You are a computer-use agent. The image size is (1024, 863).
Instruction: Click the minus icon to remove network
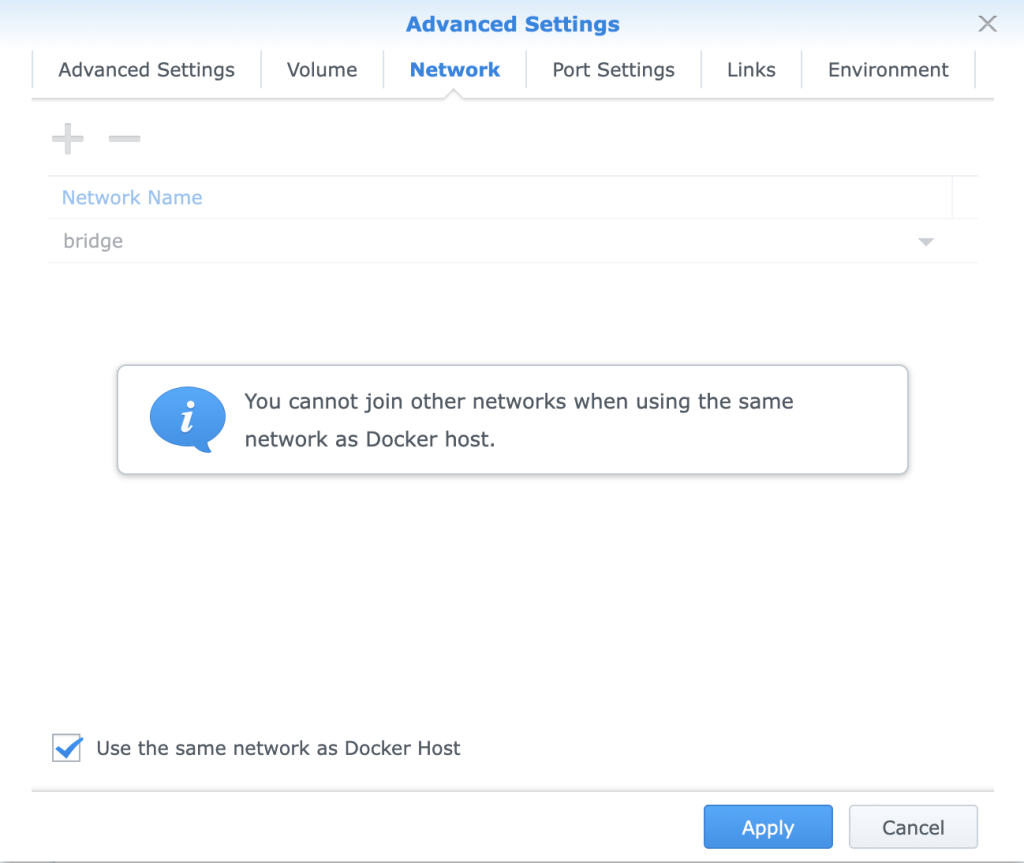coord(124,138)
